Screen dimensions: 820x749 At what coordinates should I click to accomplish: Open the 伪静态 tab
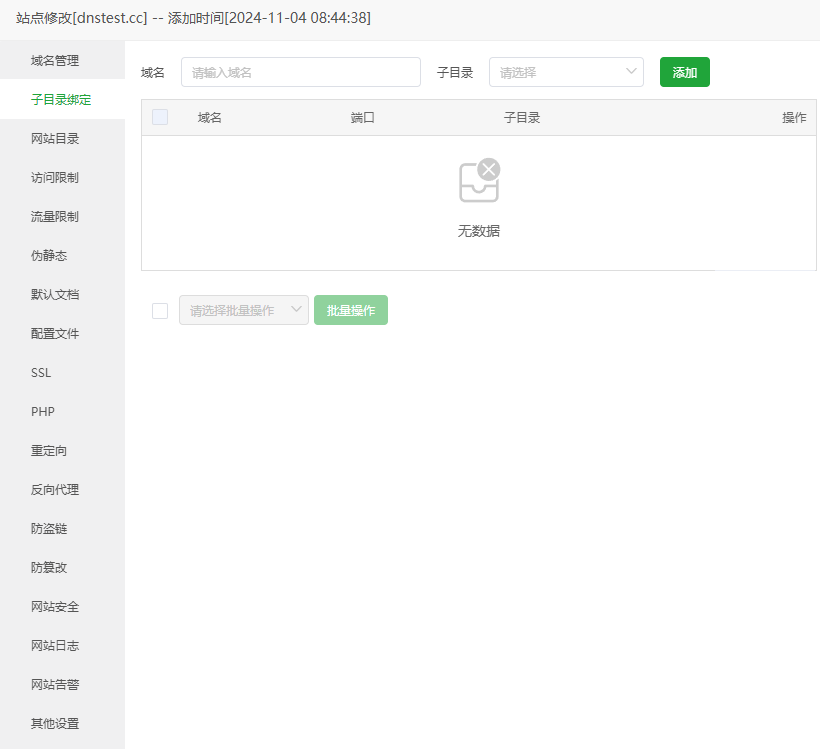point(49,256)
